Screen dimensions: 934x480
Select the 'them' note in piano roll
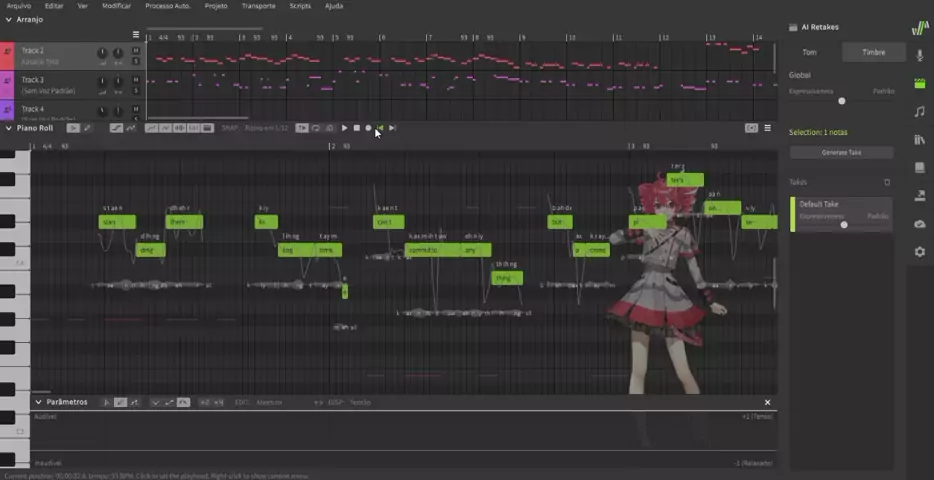click(x=185, y=222)
